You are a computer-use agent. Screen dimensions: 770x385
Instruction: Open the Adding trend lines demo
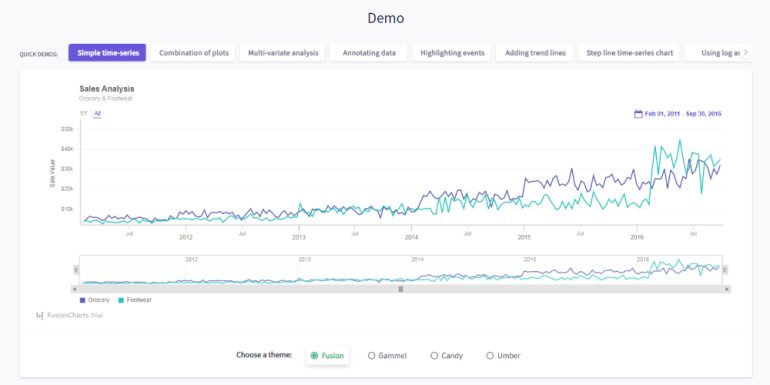535,53
